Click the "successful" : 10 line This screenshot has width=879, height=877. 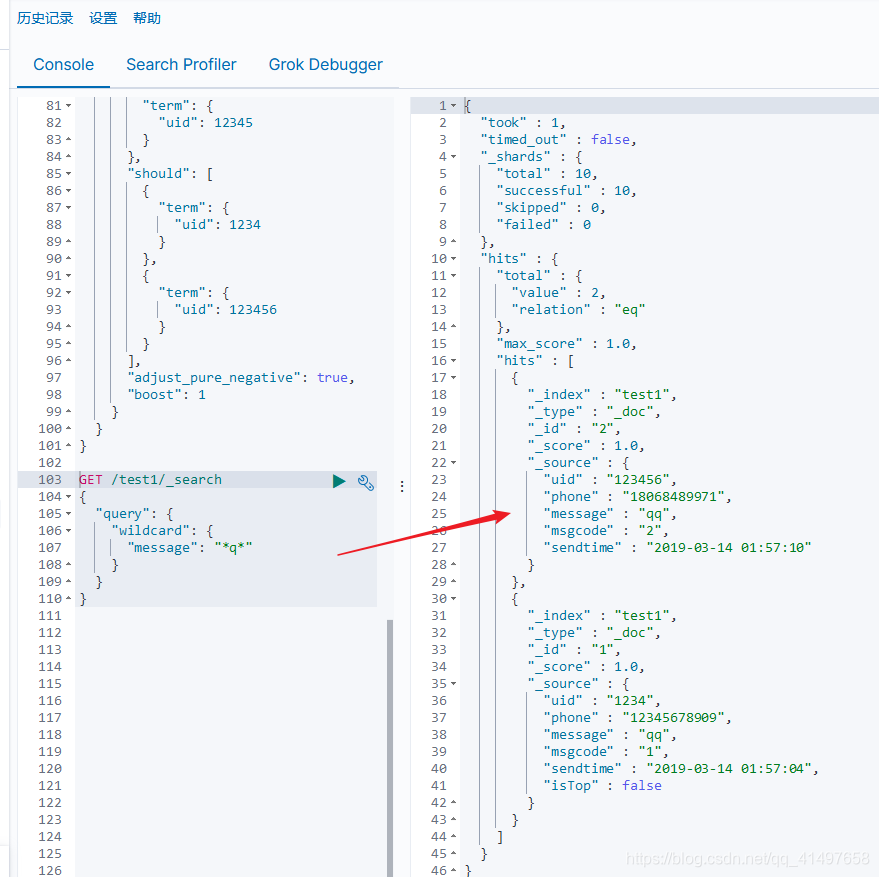[x=566, y=191]
